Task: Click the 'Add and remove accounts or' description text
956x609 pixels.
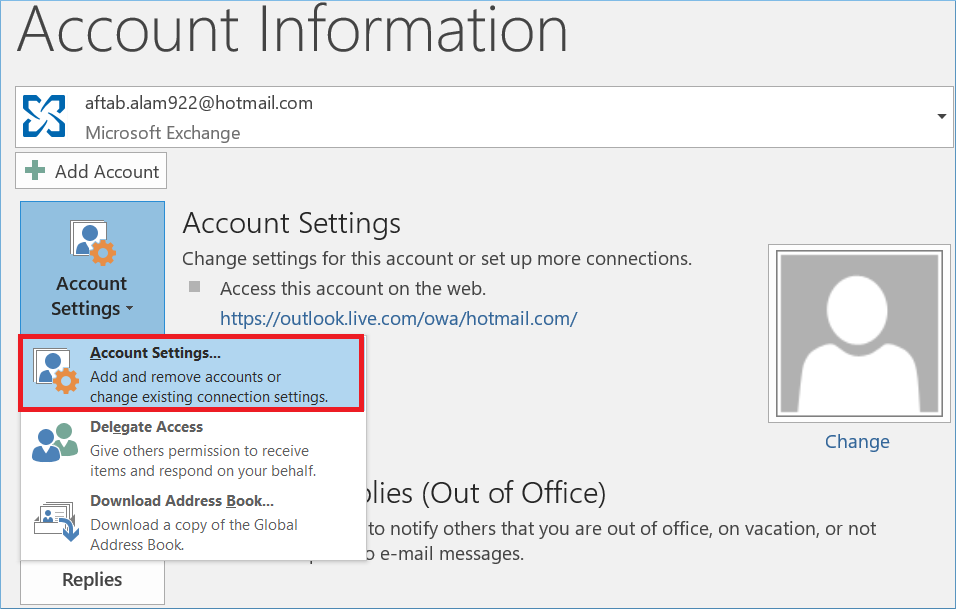Action: (x=185, y=377)
